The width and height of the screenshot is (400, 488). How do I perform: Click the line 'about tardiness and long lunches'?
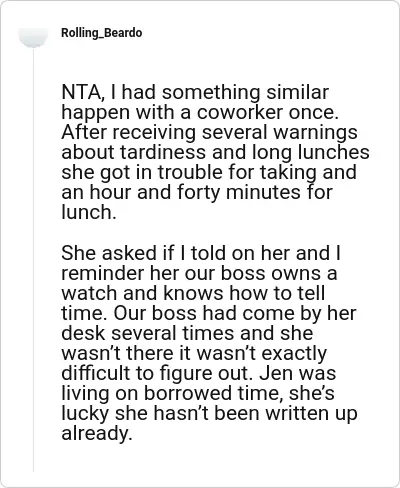tap(215, 152)
